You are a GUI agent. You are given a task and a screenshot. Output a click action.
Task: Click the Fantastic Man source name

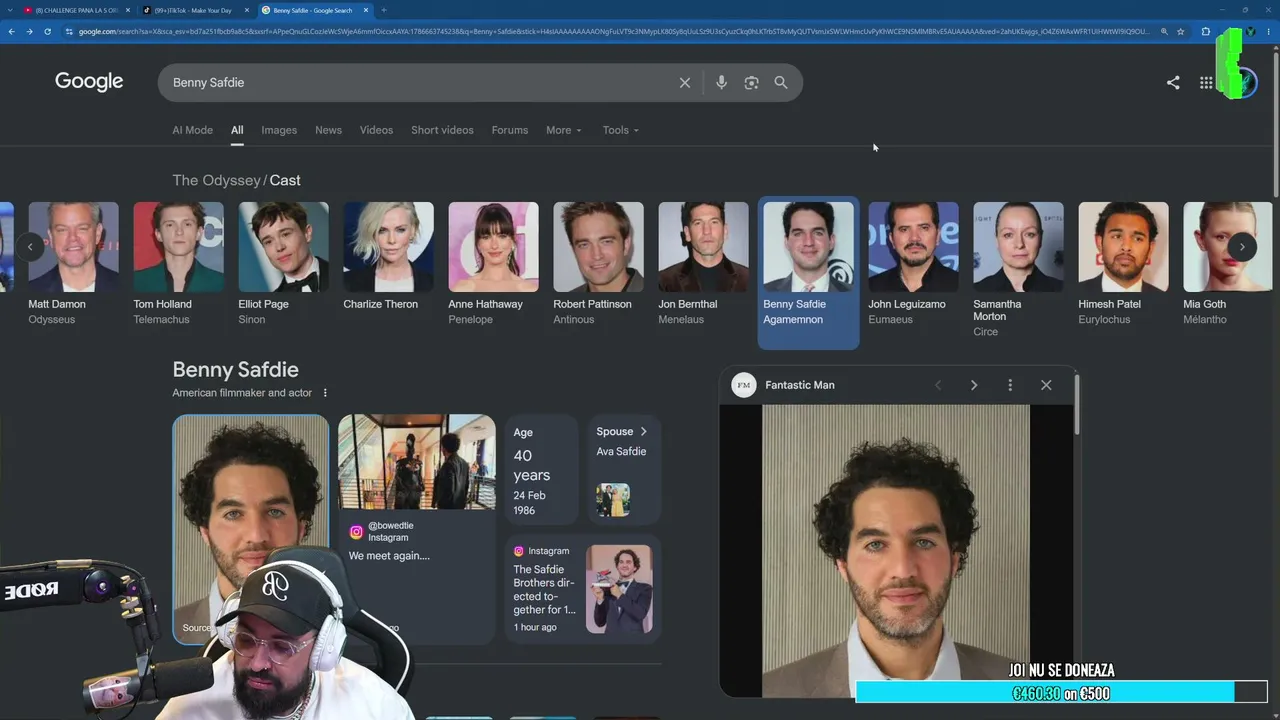point(800,385)
